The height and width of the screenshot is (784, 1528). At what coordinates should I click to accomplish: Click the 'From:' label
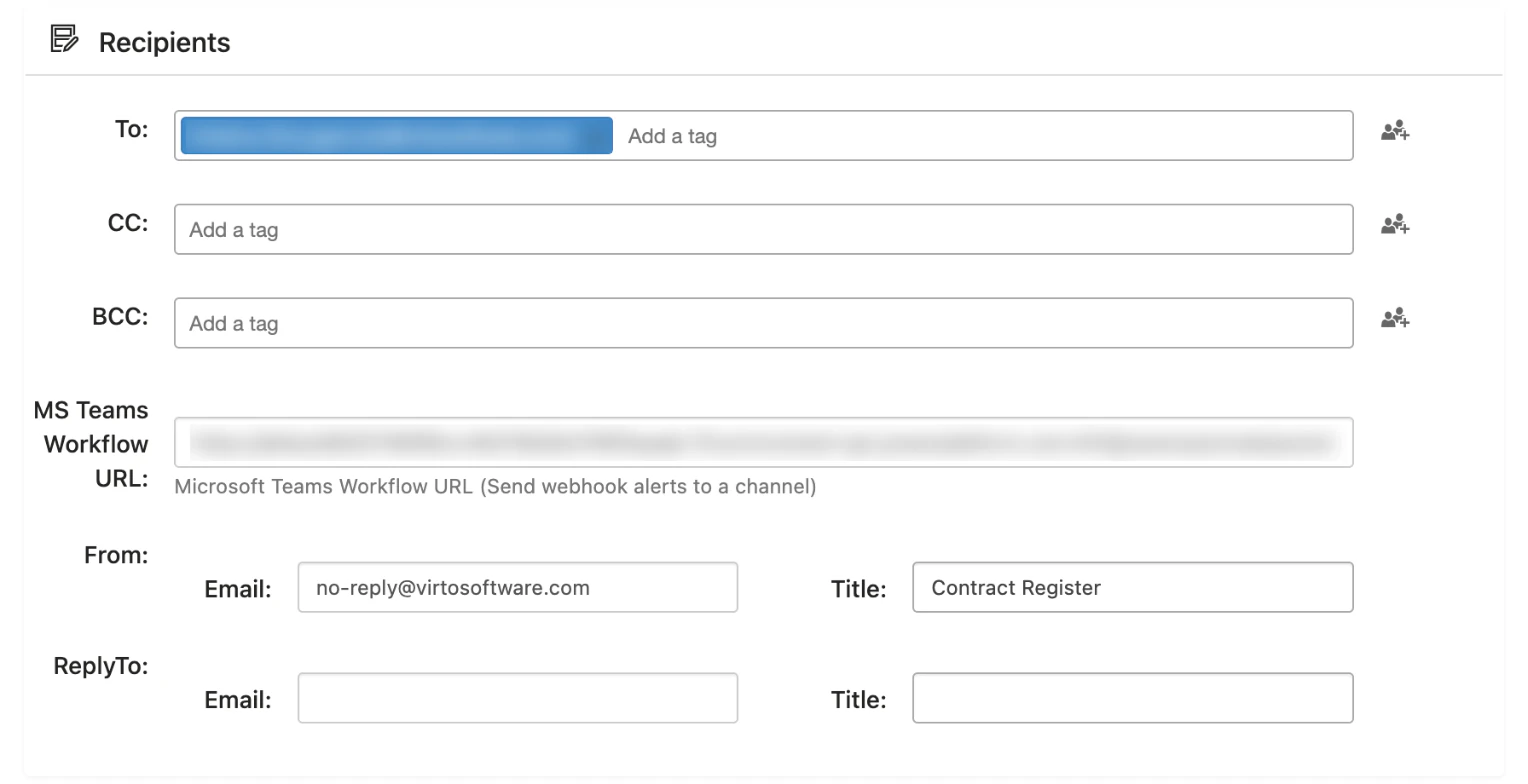tap(116, 555)
